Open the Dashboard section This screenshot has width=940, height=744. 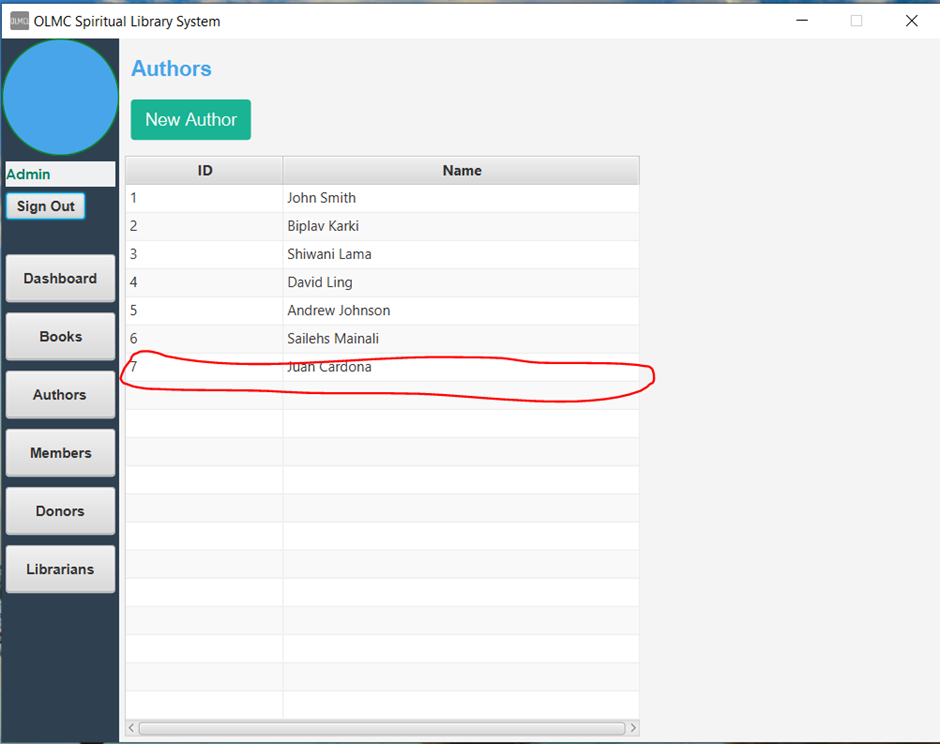coord(60,278)
